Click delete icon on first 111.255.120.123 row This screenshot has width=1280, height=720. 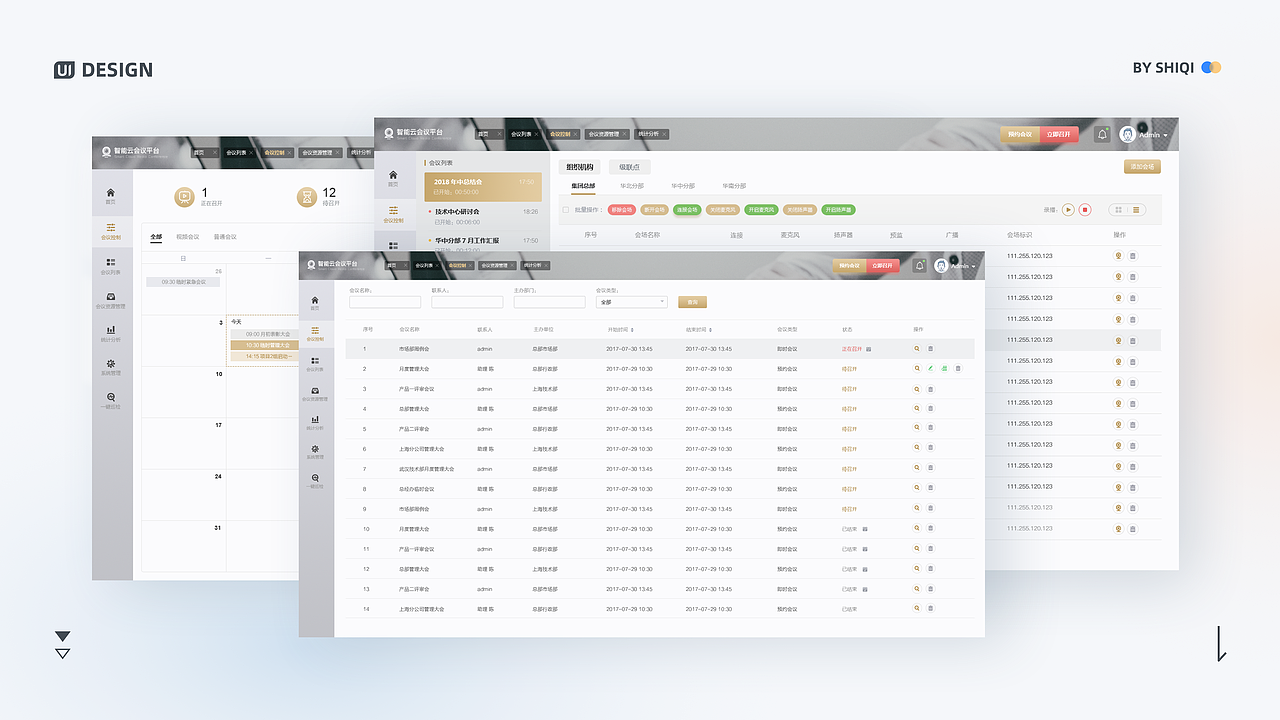[1133, 256]
